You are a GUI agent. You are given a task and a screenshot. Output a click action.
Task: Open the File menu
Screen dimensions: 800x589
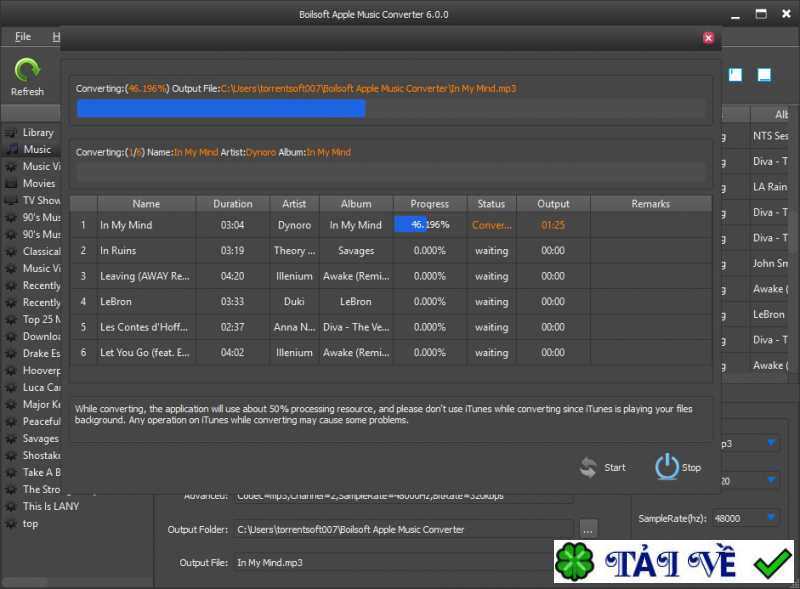[23, 37]
